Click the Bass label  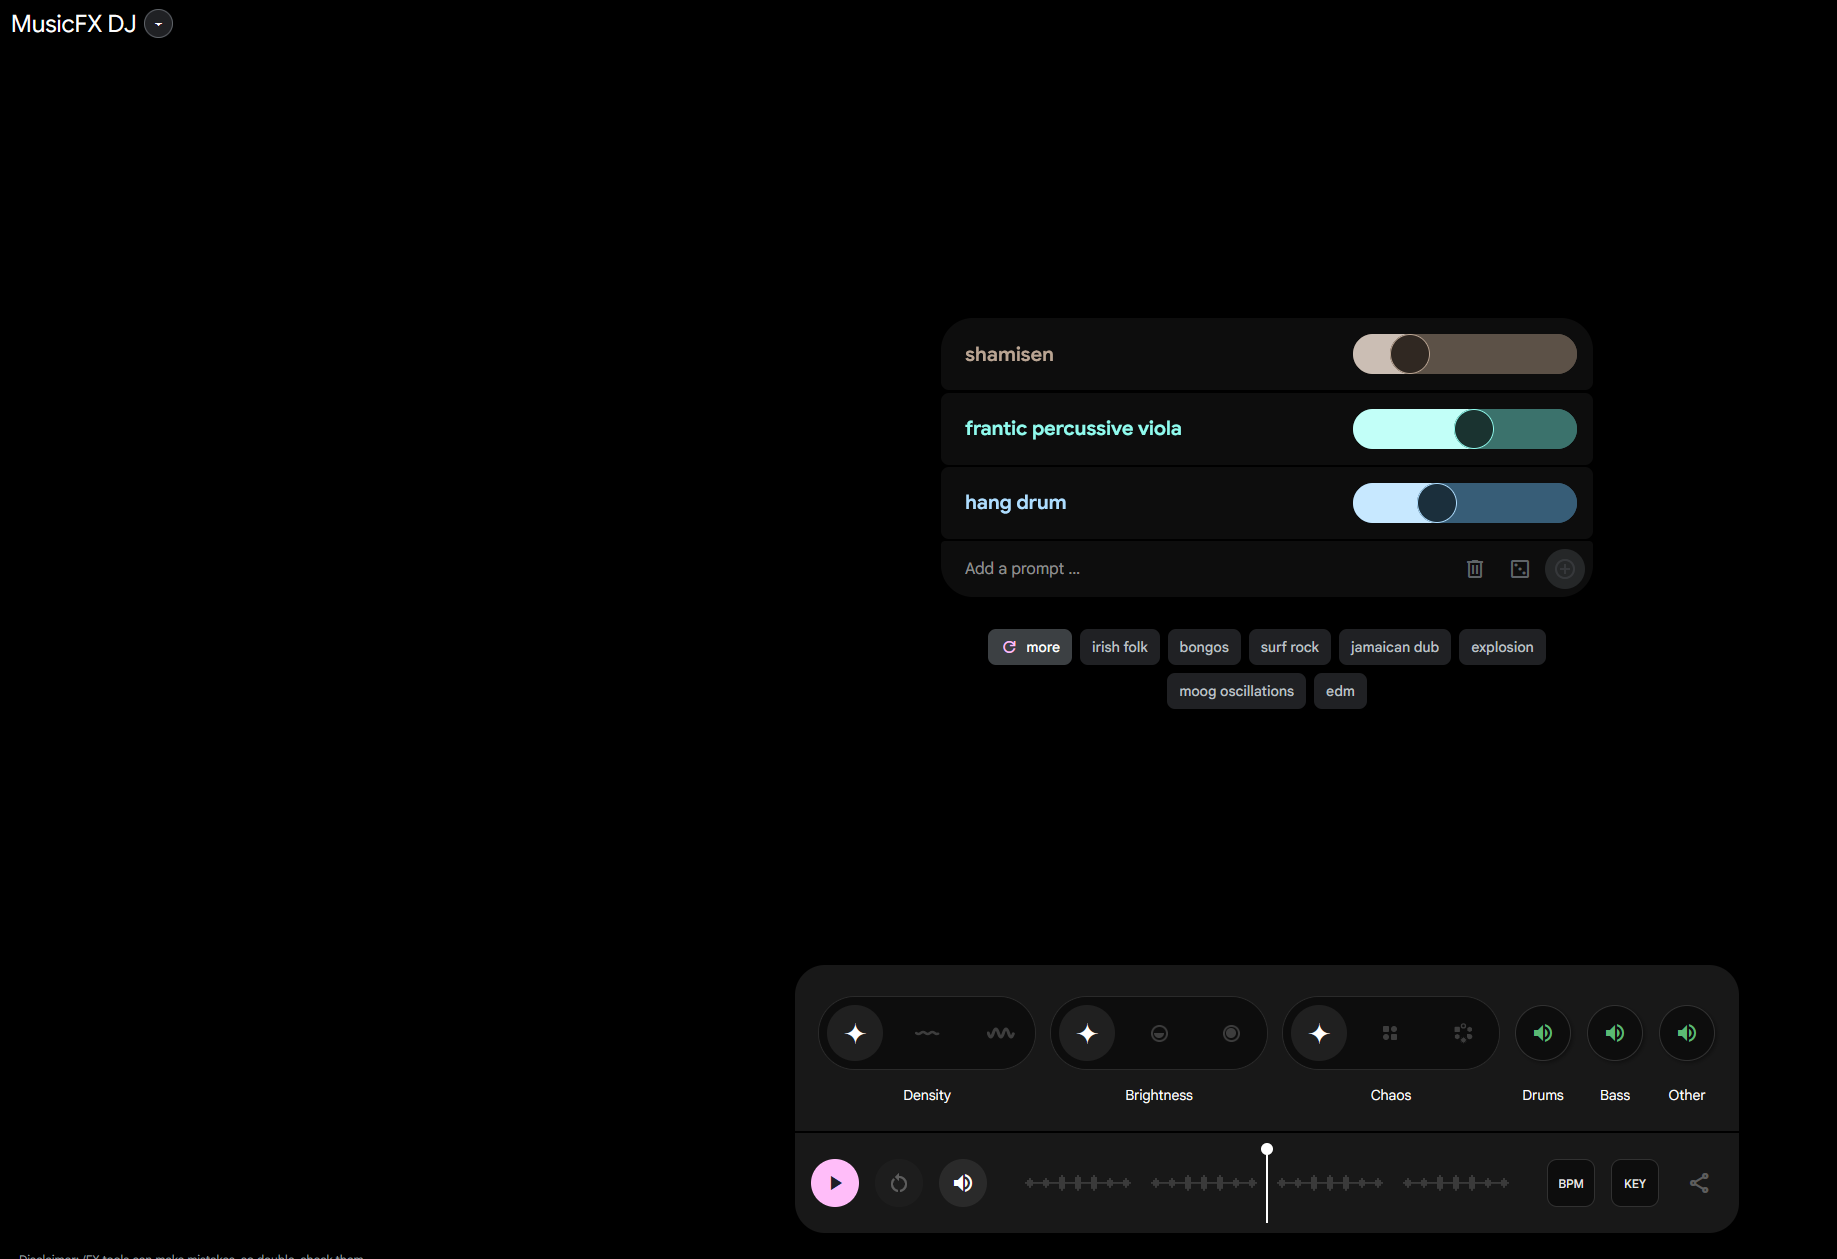pos(1615,1095)
